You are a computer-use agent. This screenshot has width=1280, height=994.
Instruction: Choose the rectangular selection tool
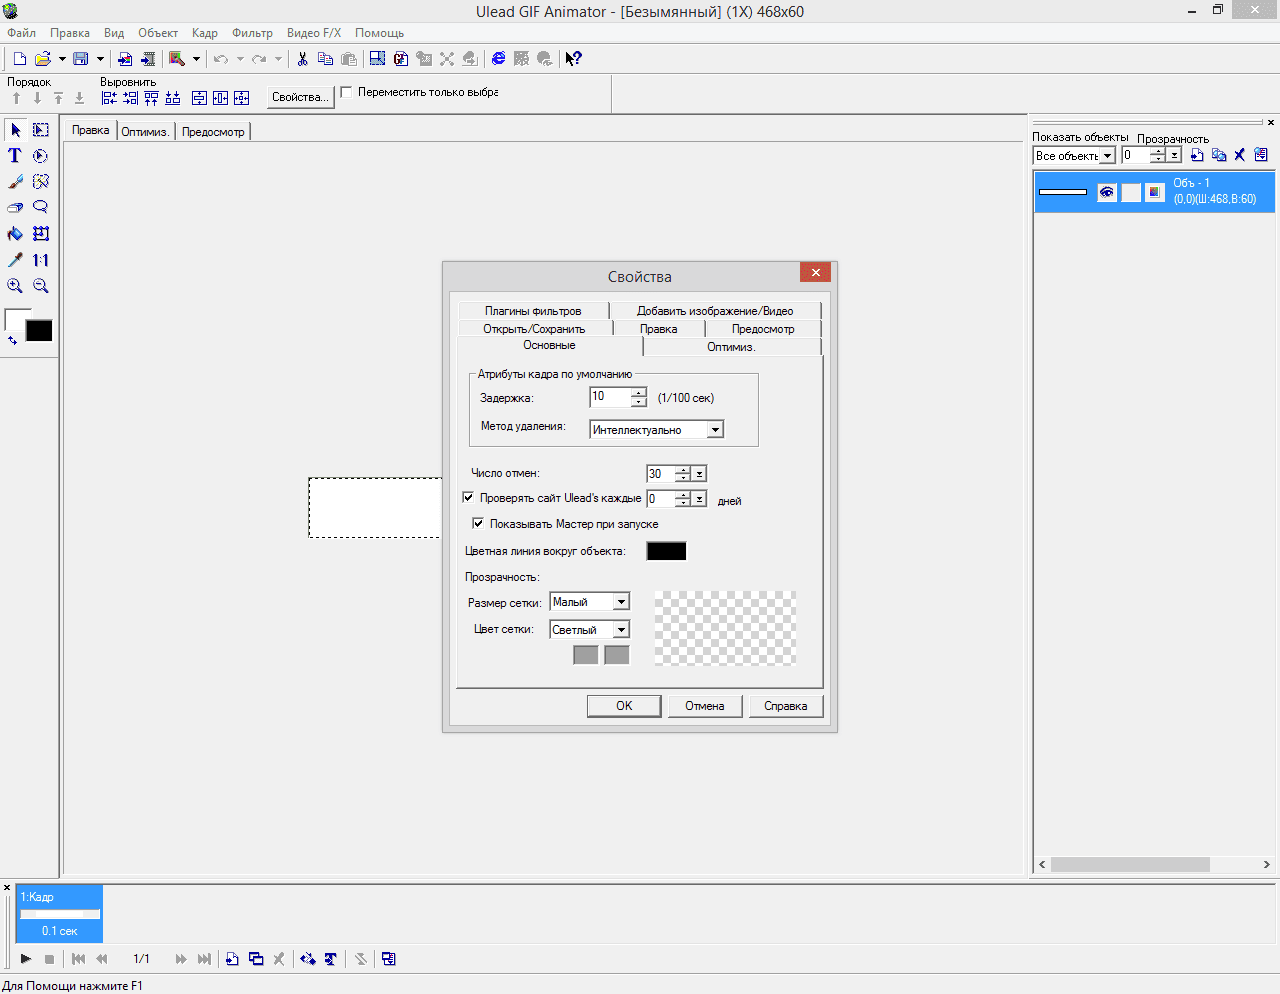41,130
